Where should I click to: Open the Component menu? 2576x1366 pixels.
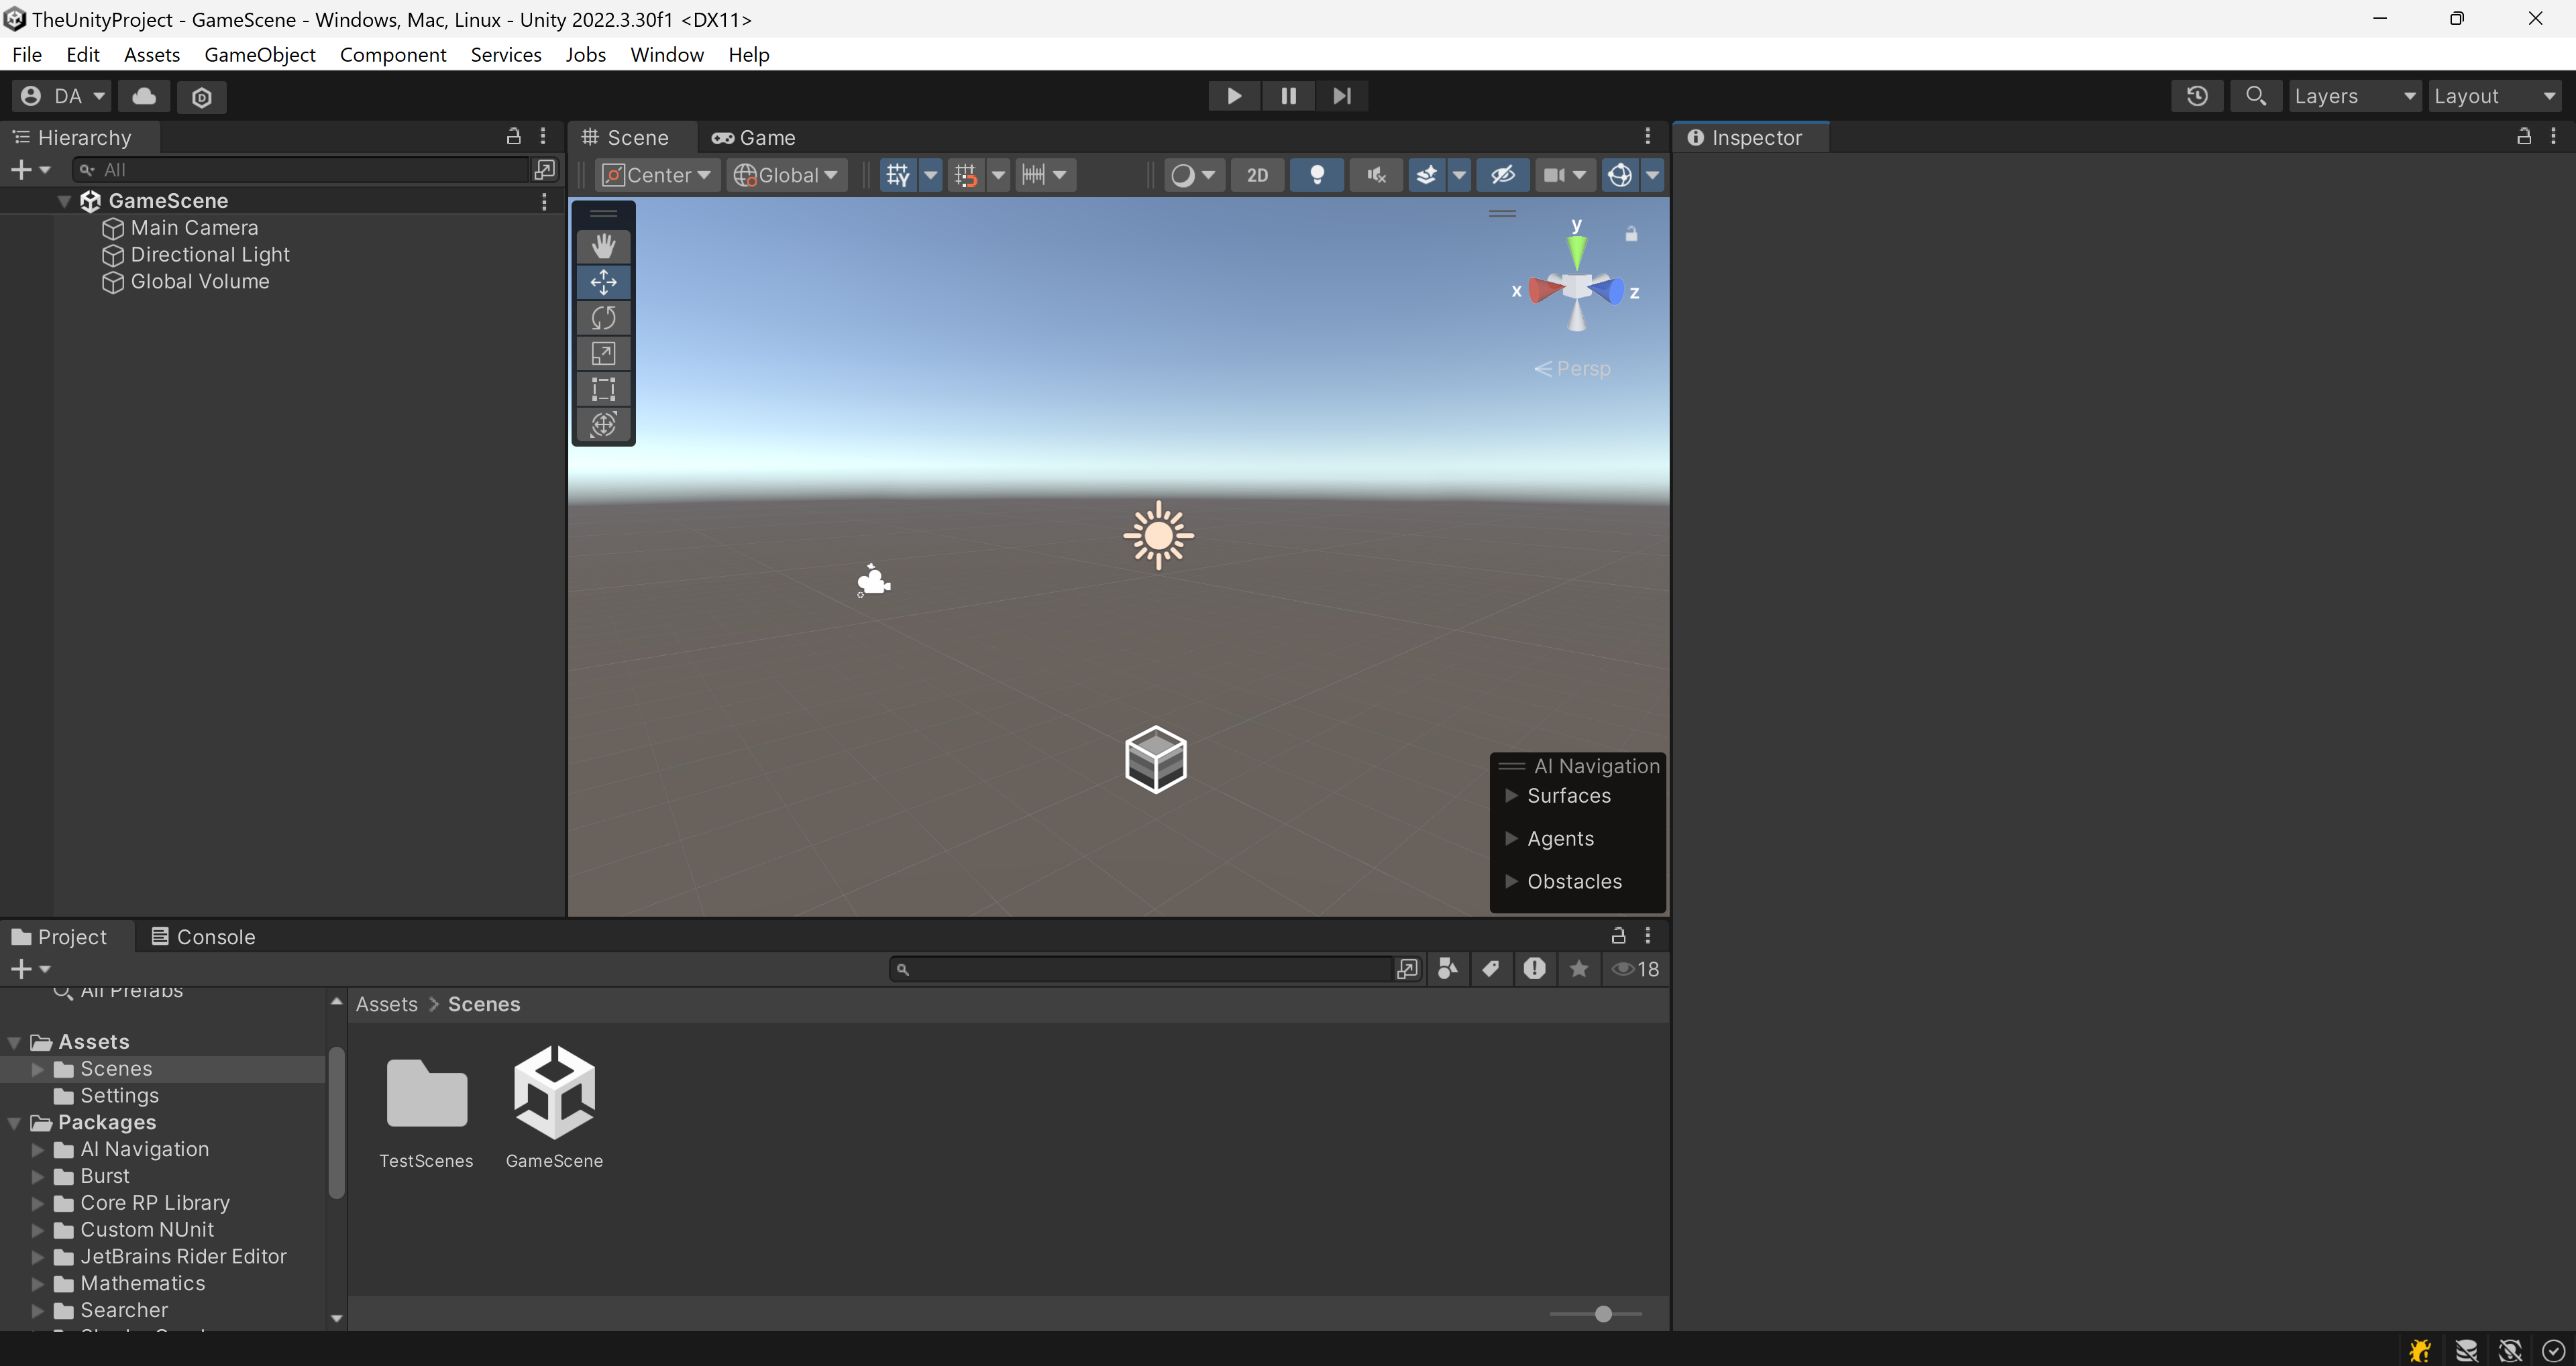pos(393,54)
